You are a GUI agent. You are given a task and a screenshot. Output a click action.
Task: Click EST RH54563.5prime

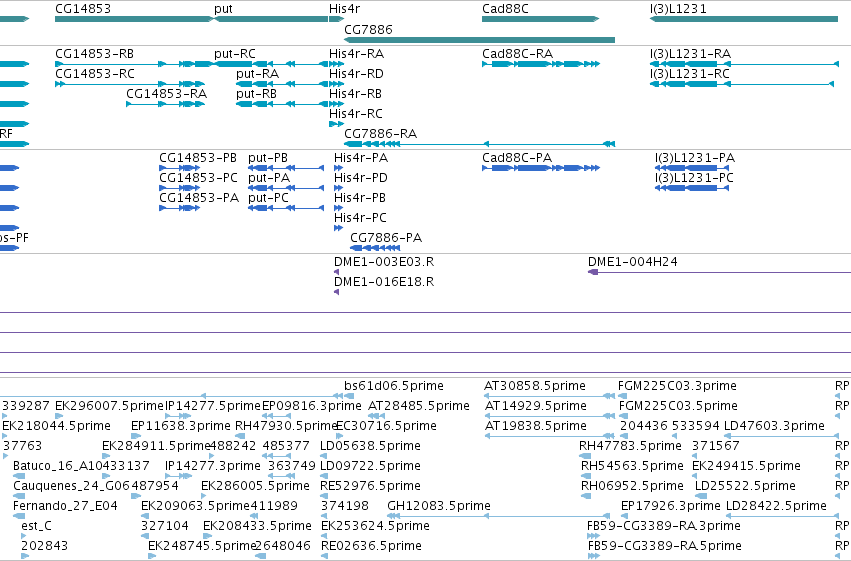point(586,476)
